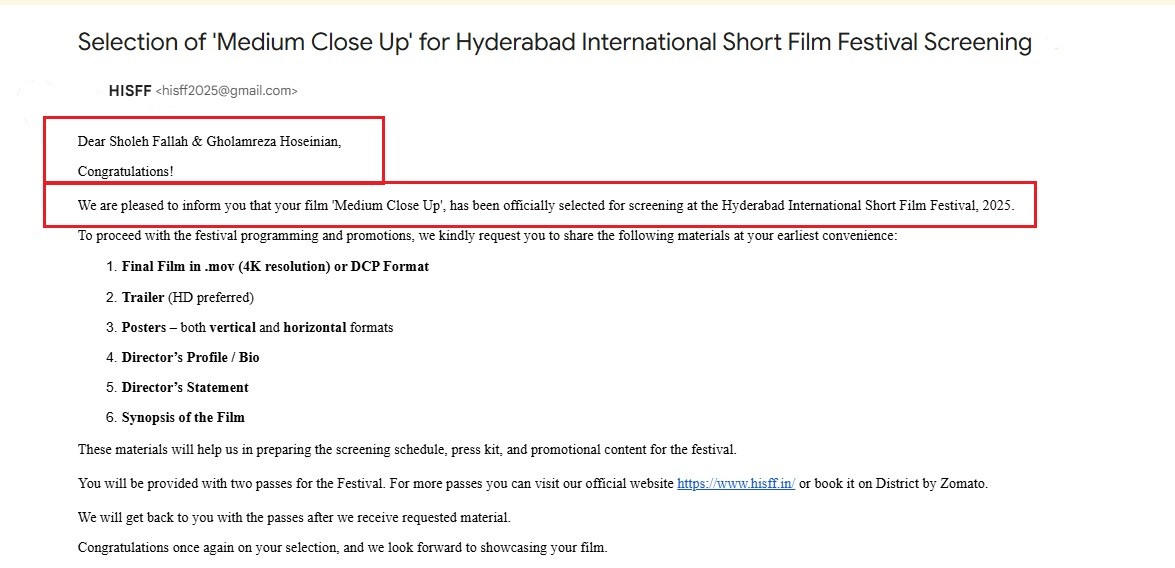1175x568 pixels.
Task: Click the 'Congratulations!' line under the greeting
Action: (x=125, y=171)
